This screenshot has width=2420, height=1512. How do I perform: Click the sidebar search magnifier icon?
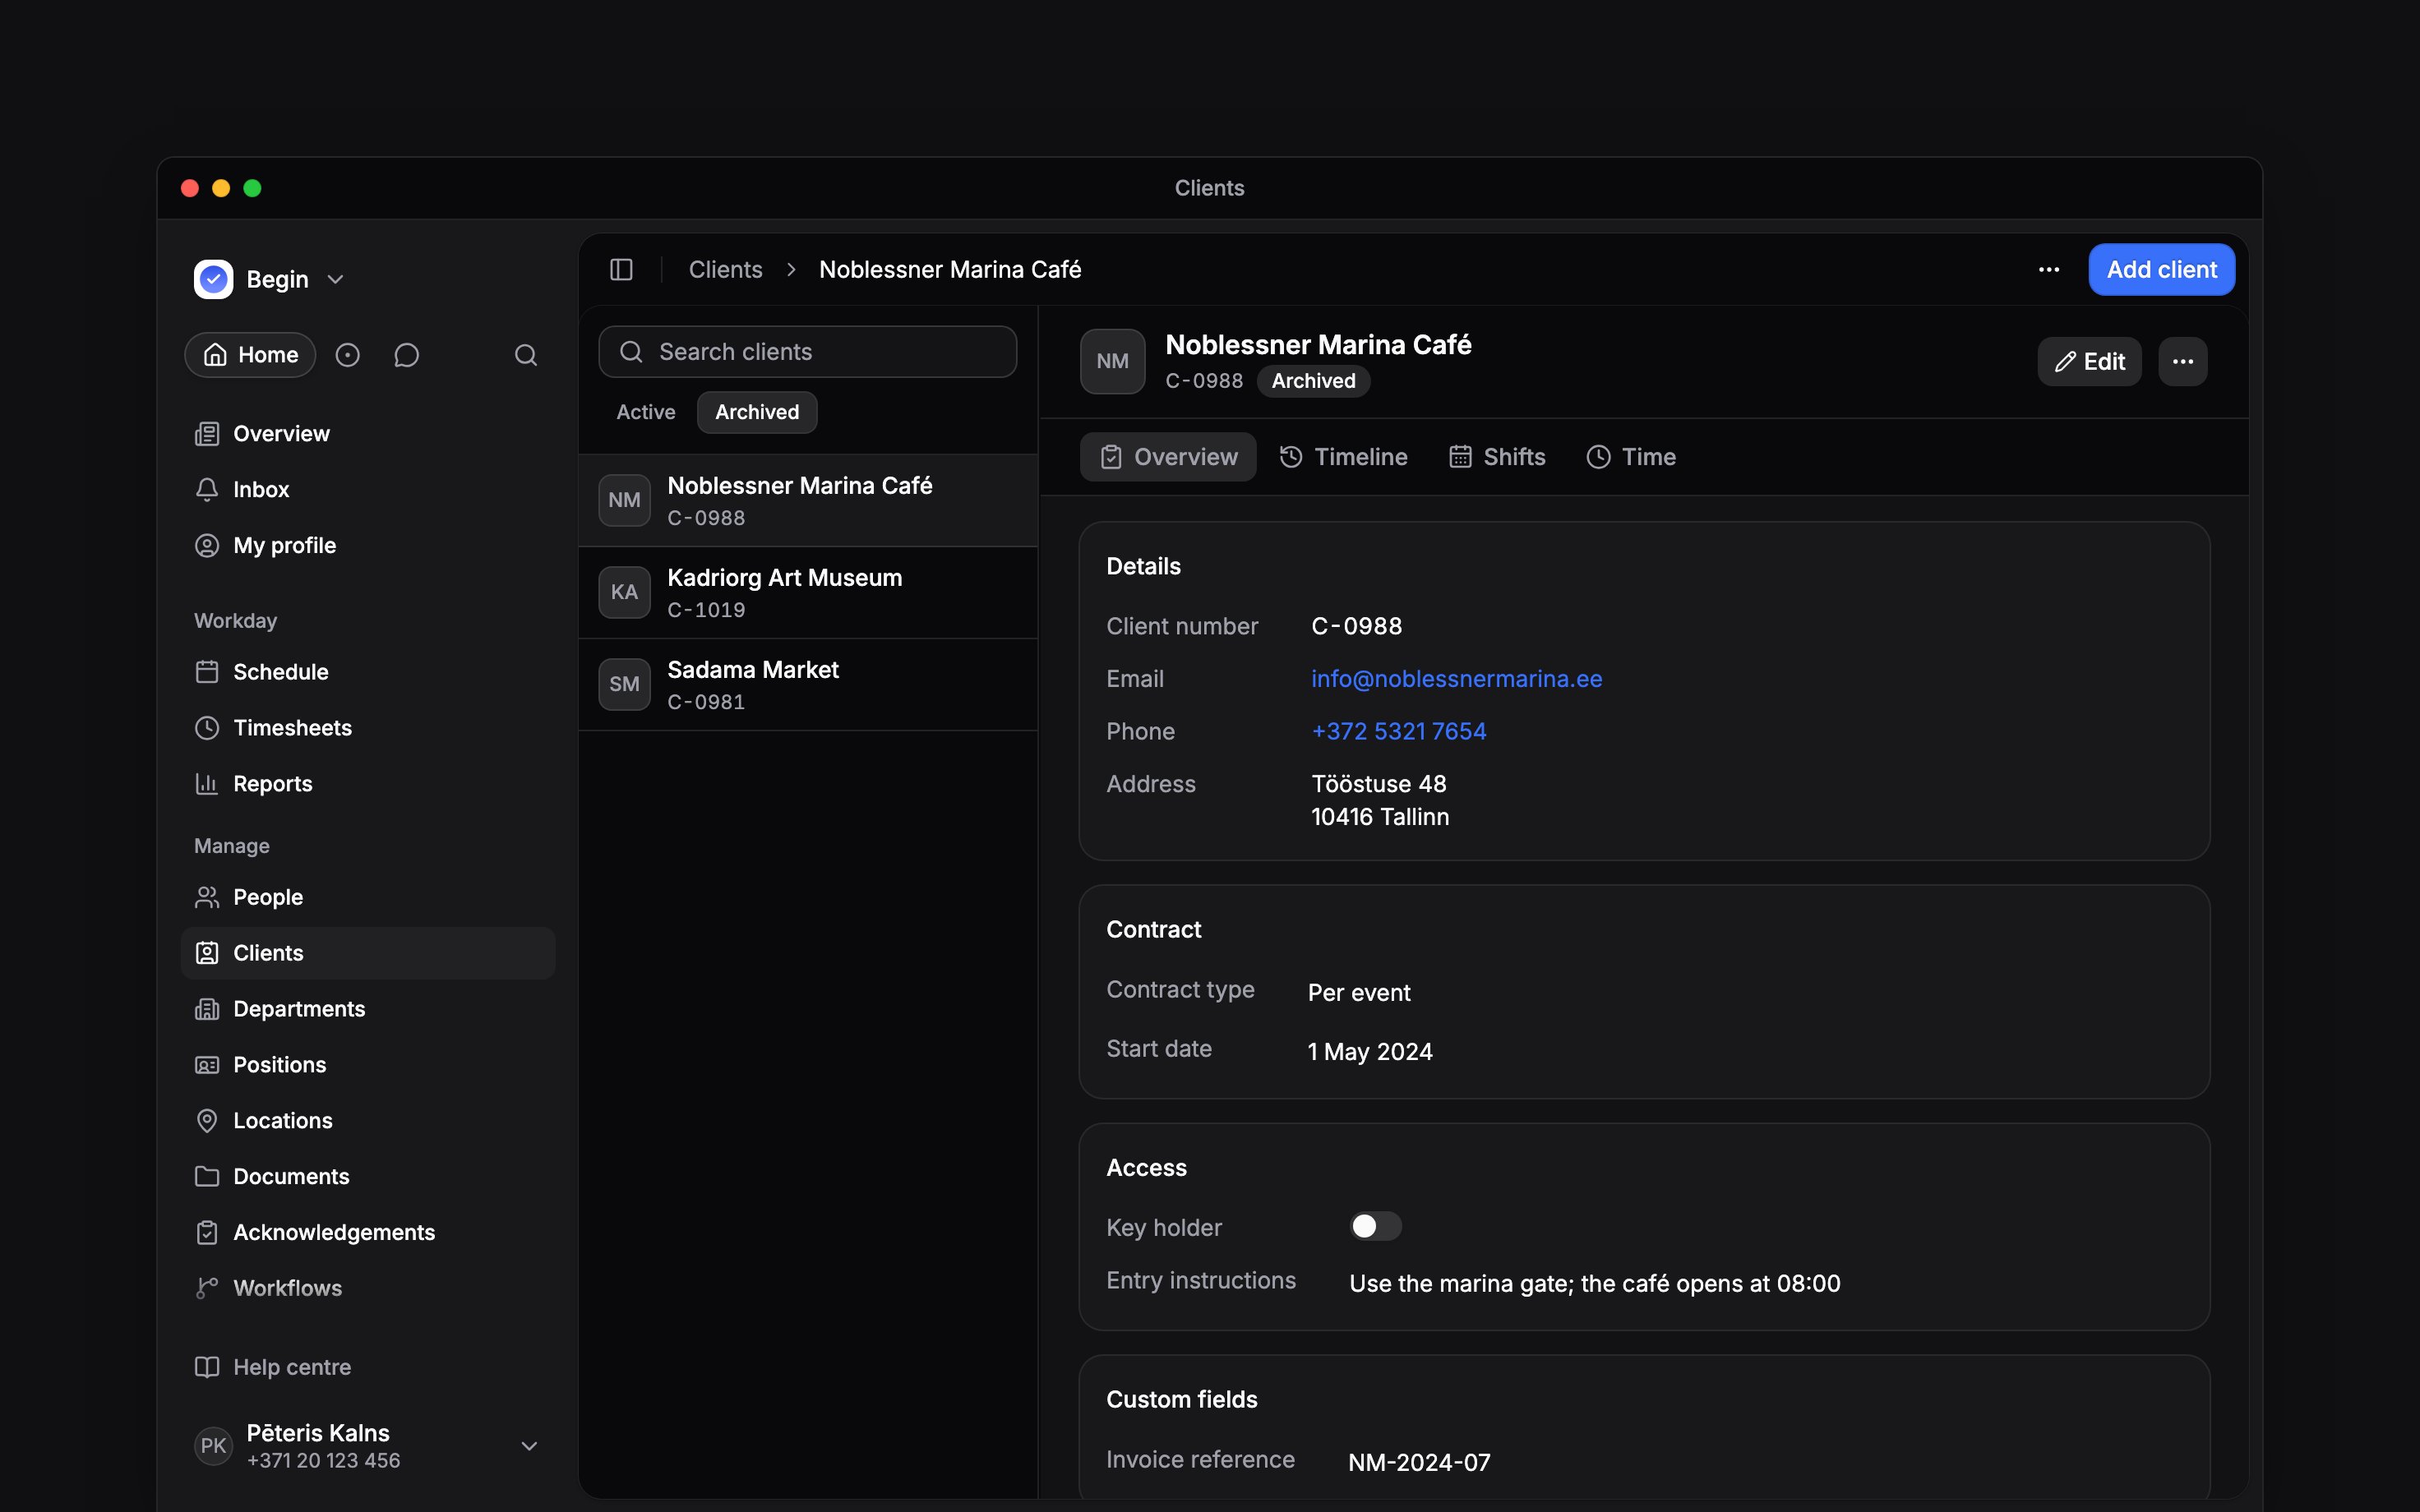[x=526, y=355]
